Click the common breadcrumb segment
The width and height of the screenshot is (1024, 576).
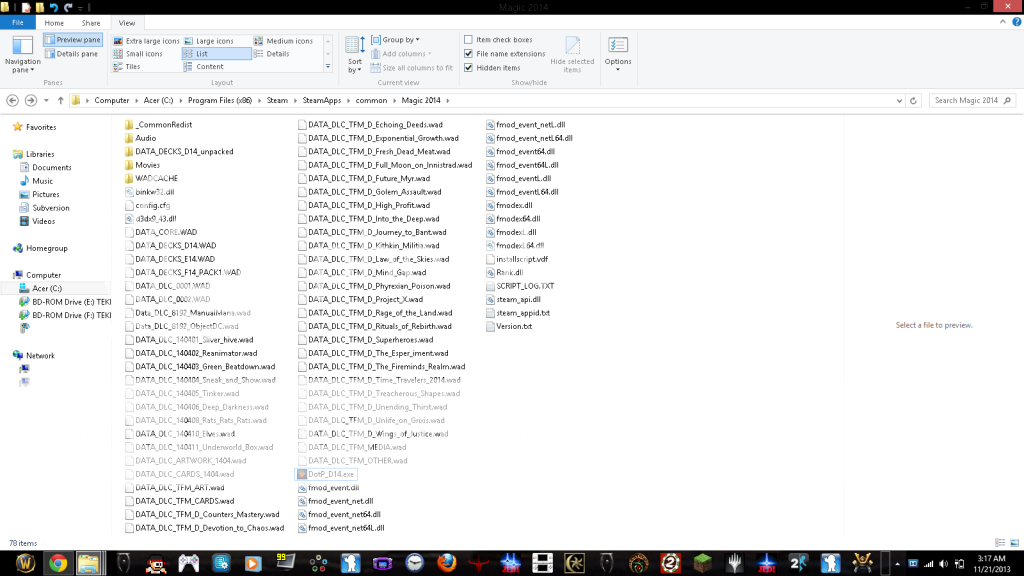[372, 101]
